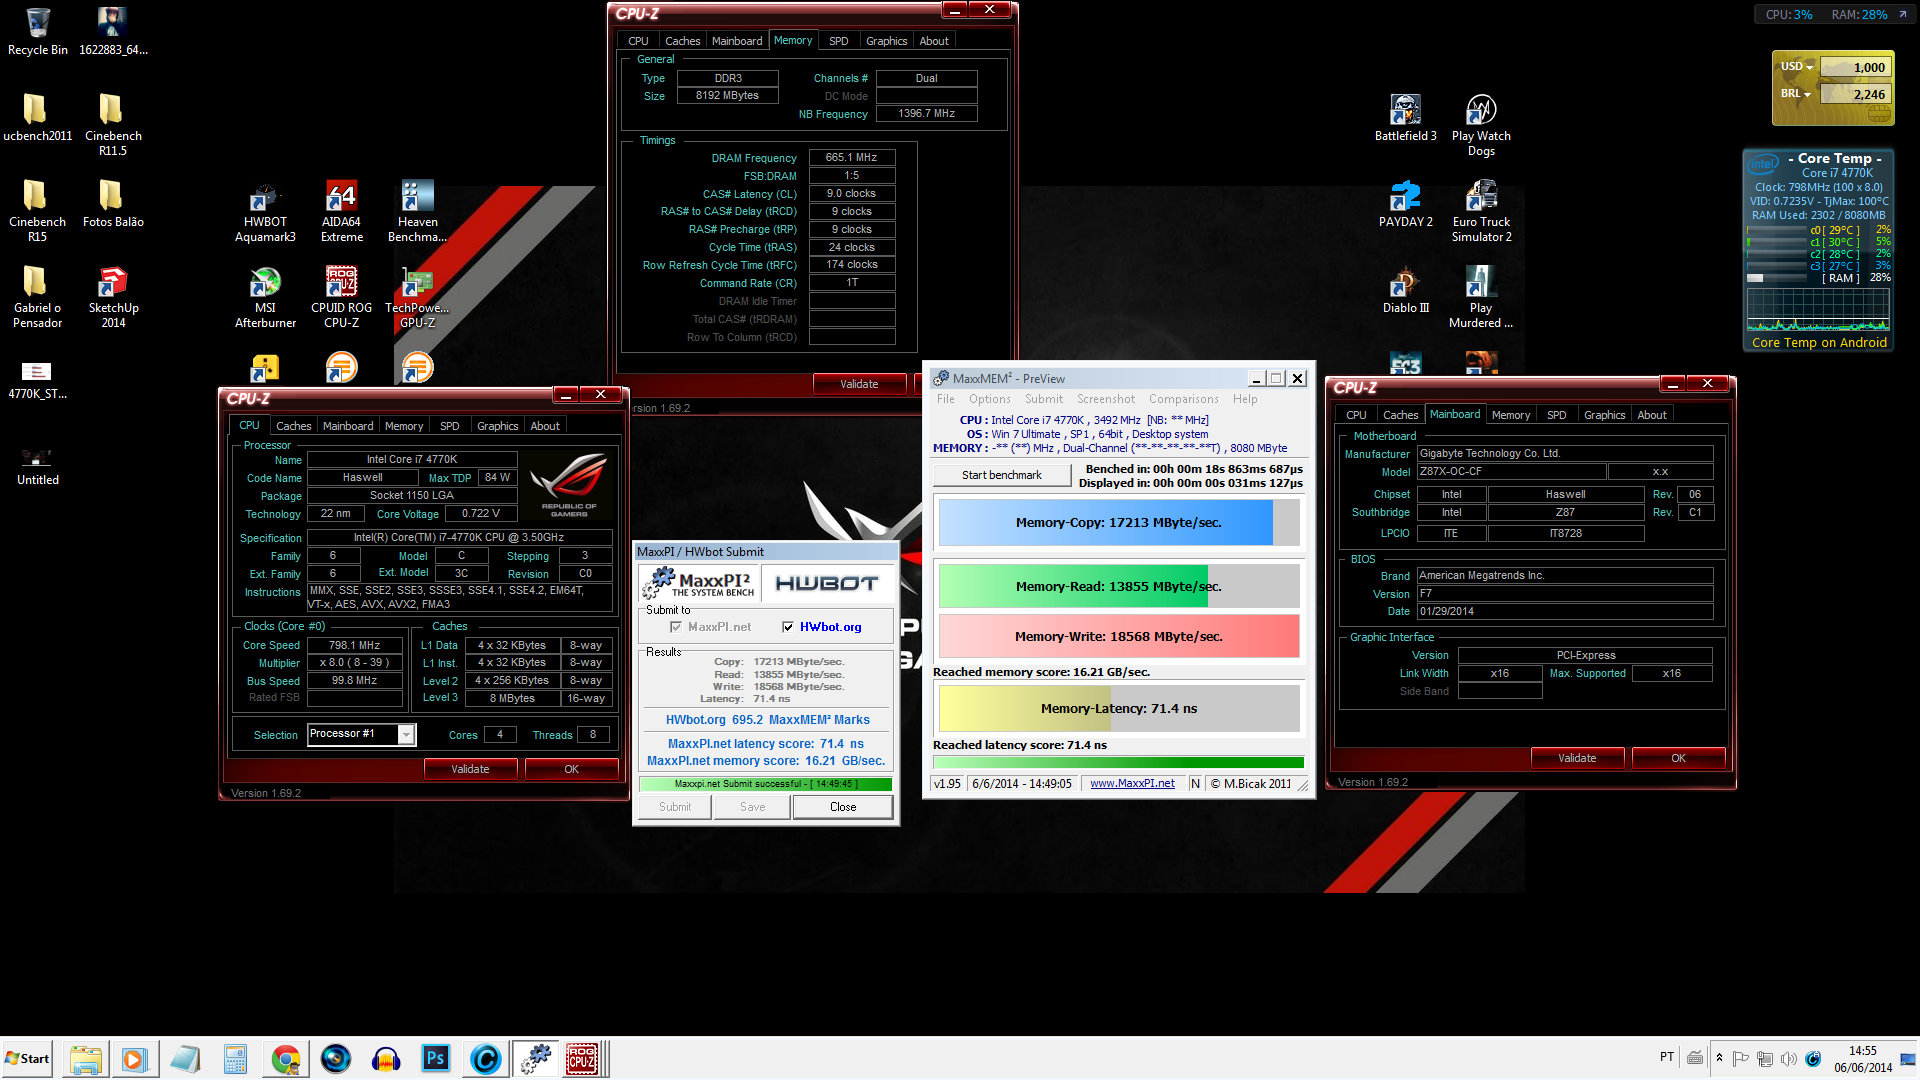Click OK in mainboard CPU-Z window
Image resolution: width=1920 pixels, height=1080 pixels.
1678,758
